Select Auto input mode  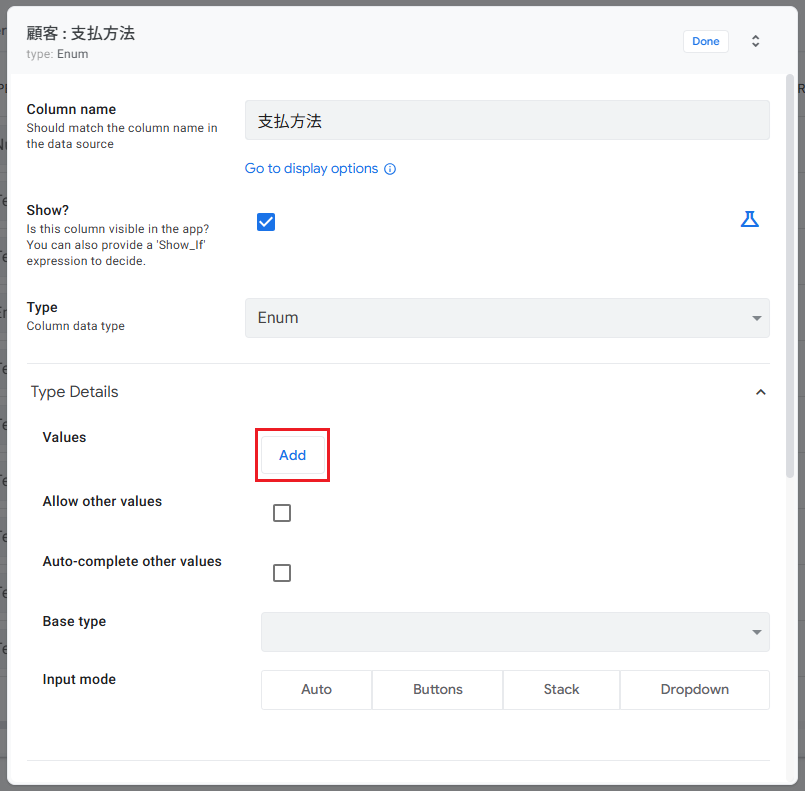316,690
